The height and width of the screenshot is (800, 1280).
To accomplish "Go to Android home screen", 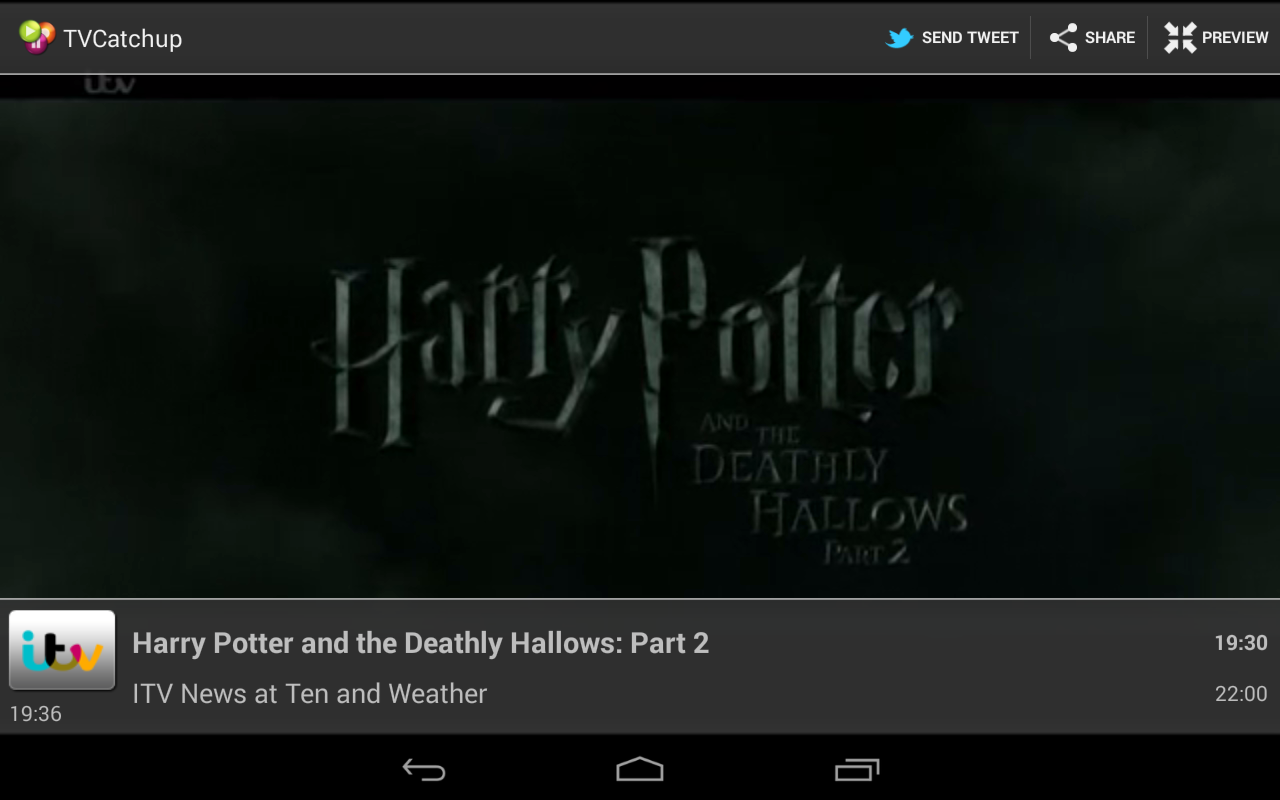I will click(640, 769).
